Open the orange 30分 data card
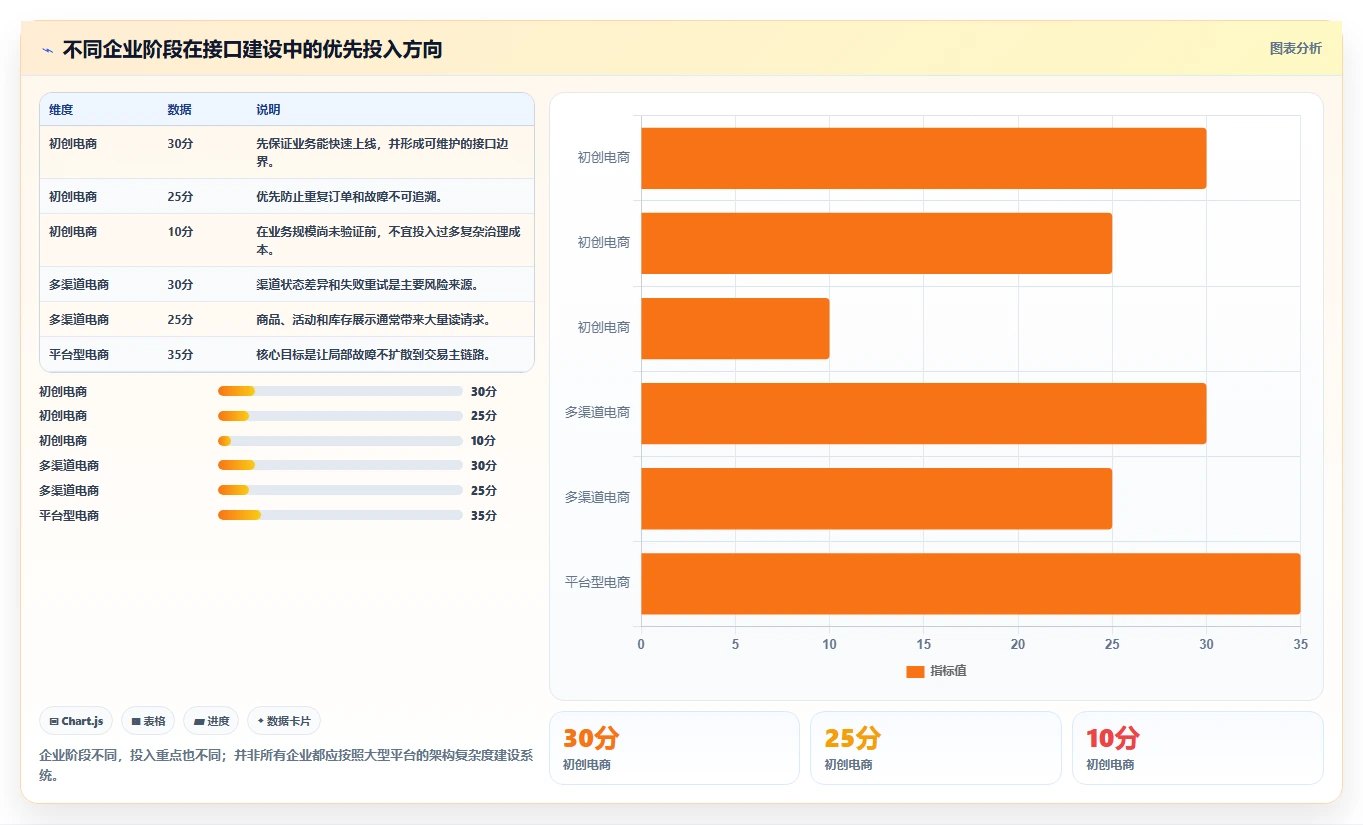The width and height of the screenshot is (1363, 825). click(x=674, y=748)
